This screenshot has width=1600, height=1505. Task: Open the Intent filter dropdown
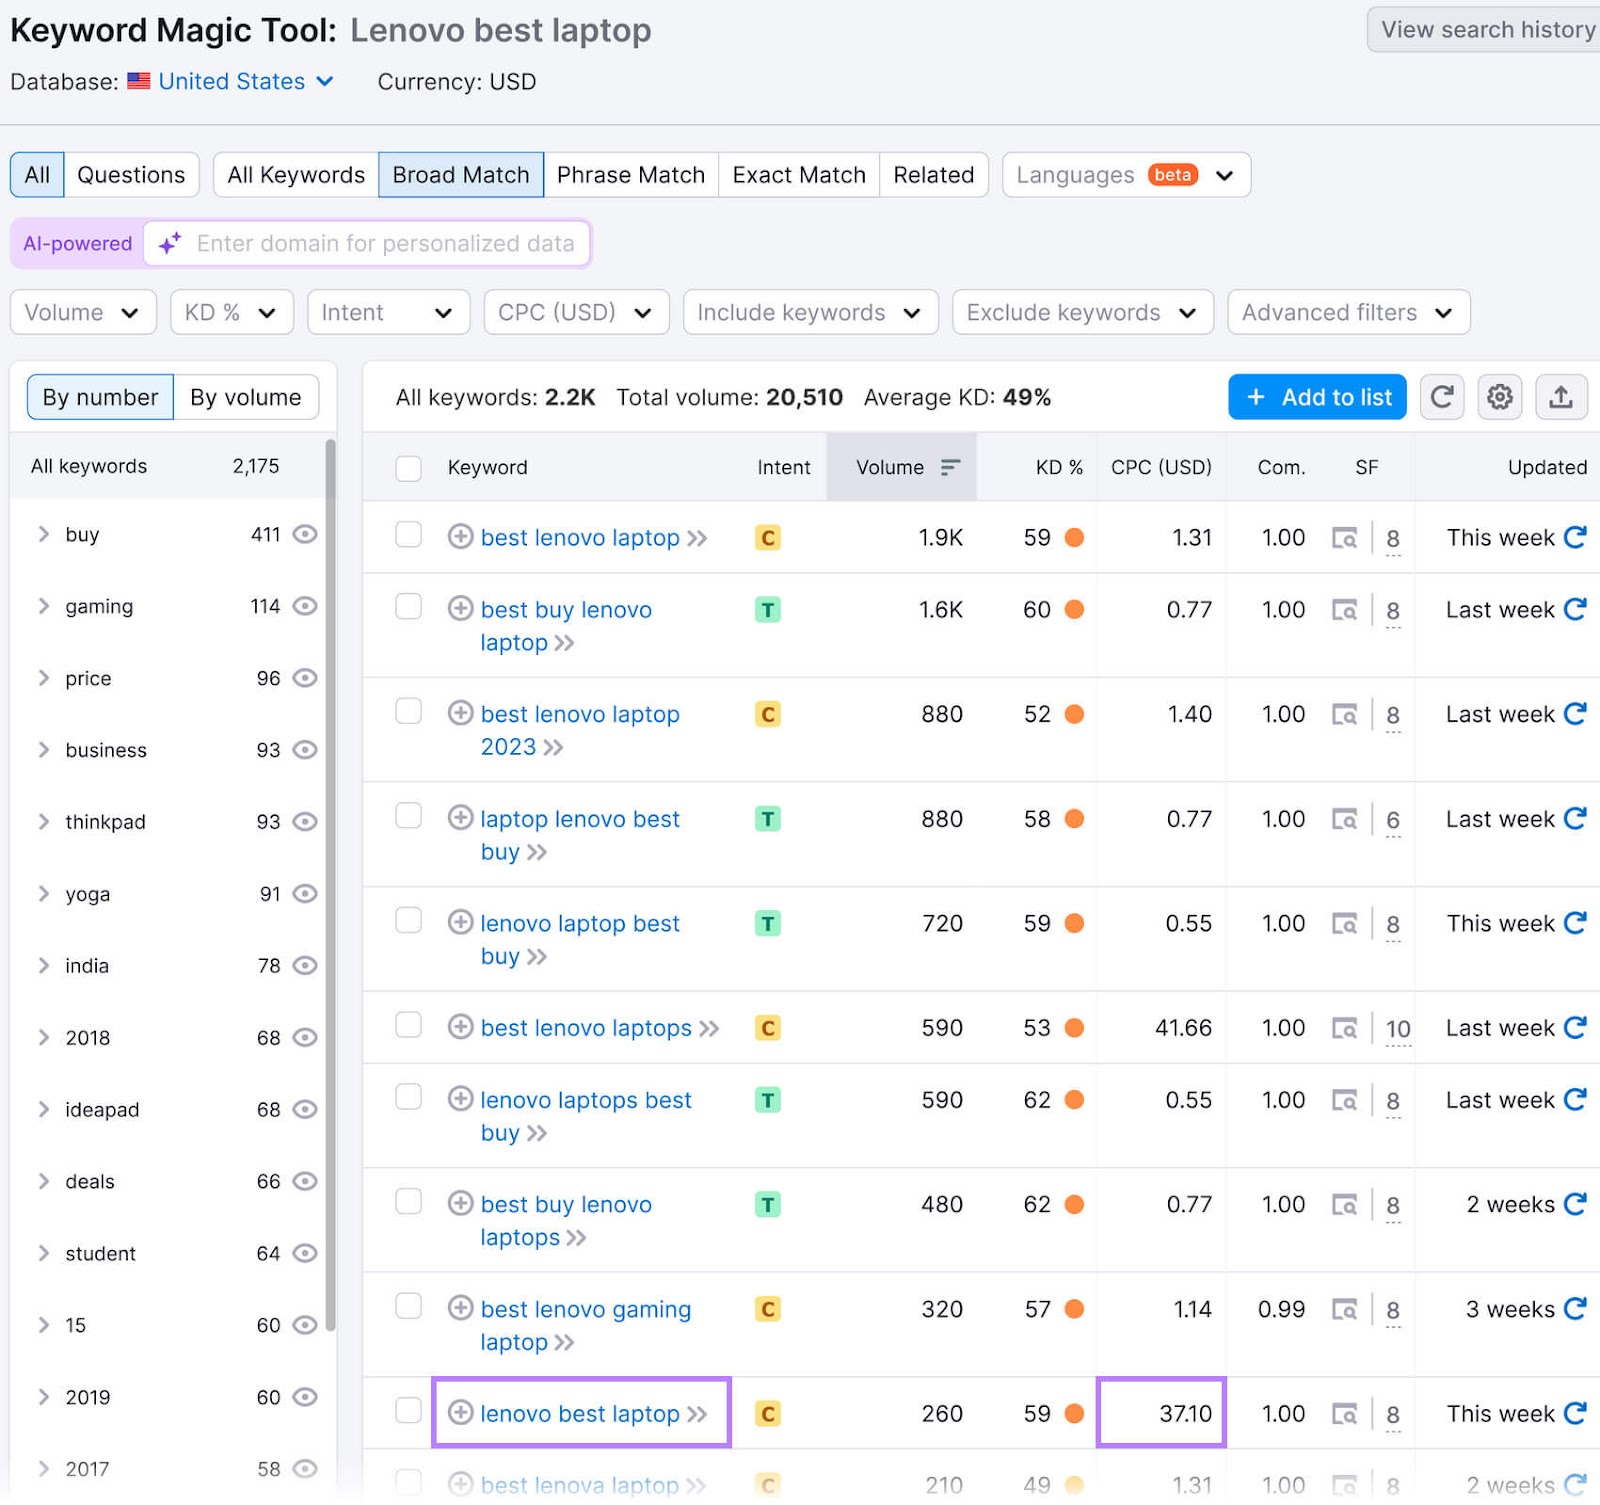tap(388, 312)
